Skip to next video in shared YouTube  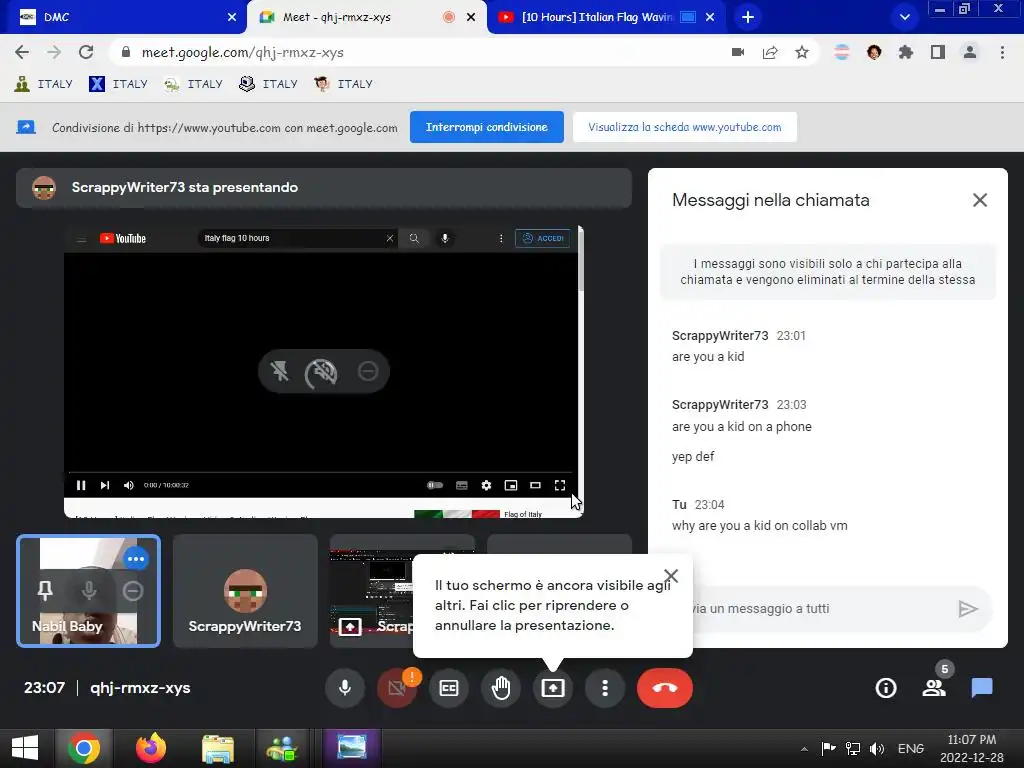click(x=104, y=485)
